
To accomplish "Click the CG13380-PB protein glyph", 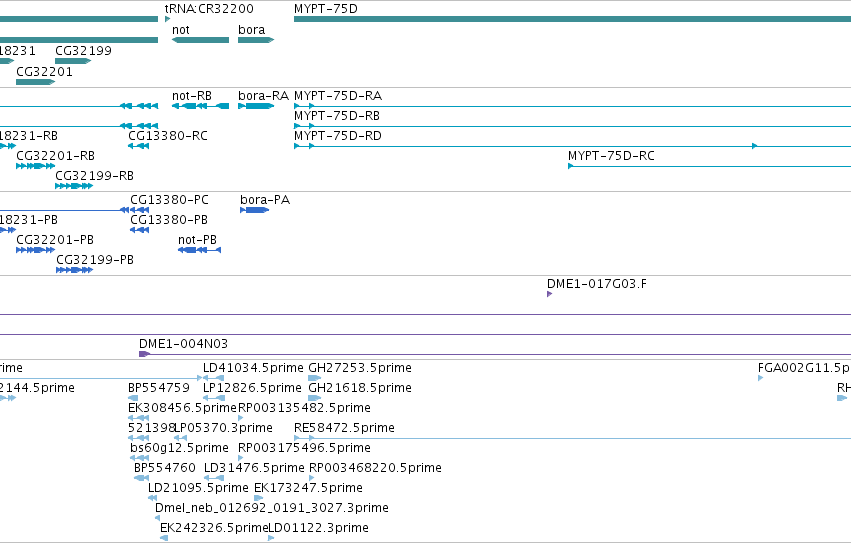I will pos(139,230).
